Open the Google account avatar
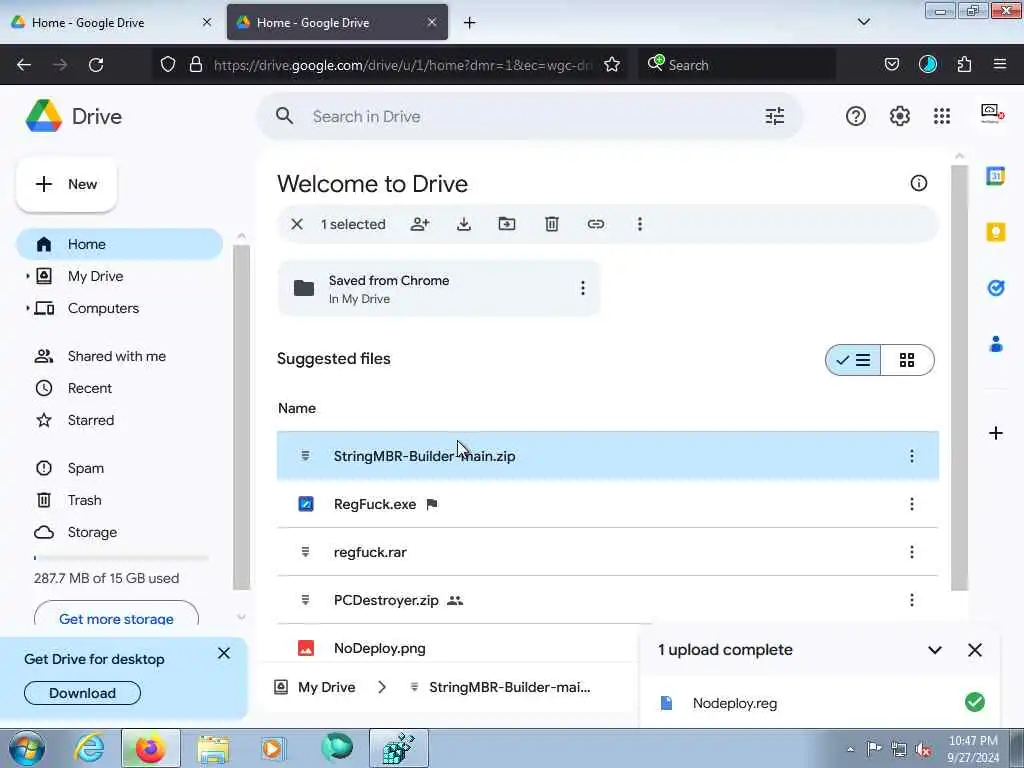The height and width of the screenshot is (768, 1024). (991, 114)
